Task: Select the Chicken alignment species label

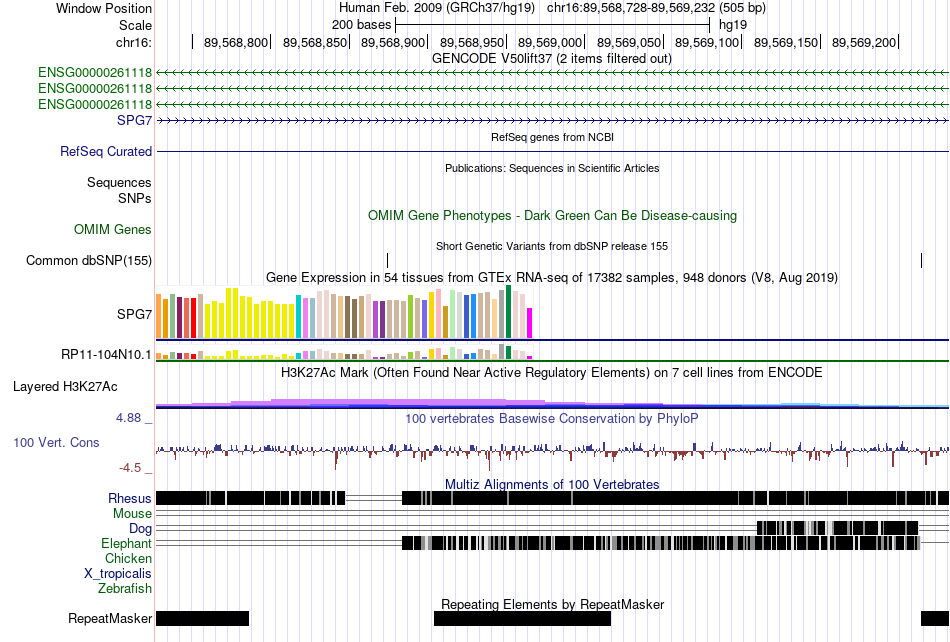Action: [128, 558]
